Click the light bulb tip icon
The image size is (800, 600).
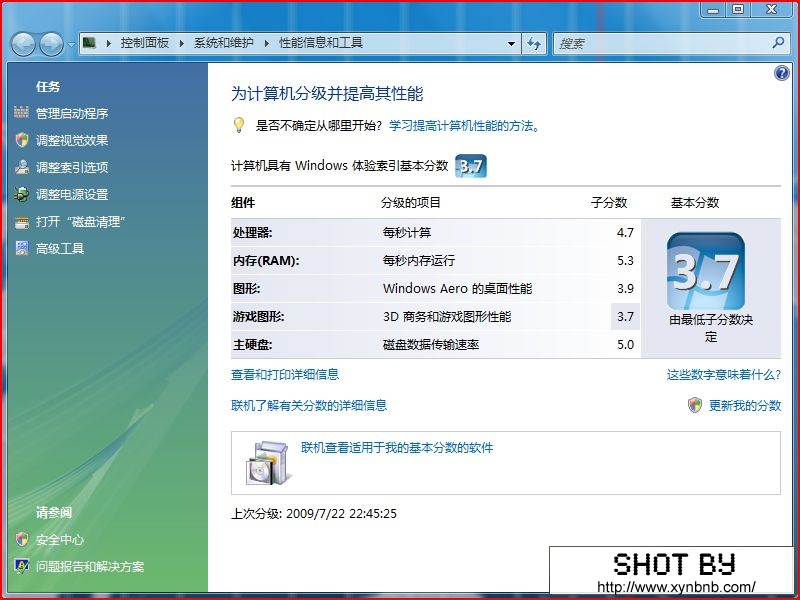coord(238,126)
